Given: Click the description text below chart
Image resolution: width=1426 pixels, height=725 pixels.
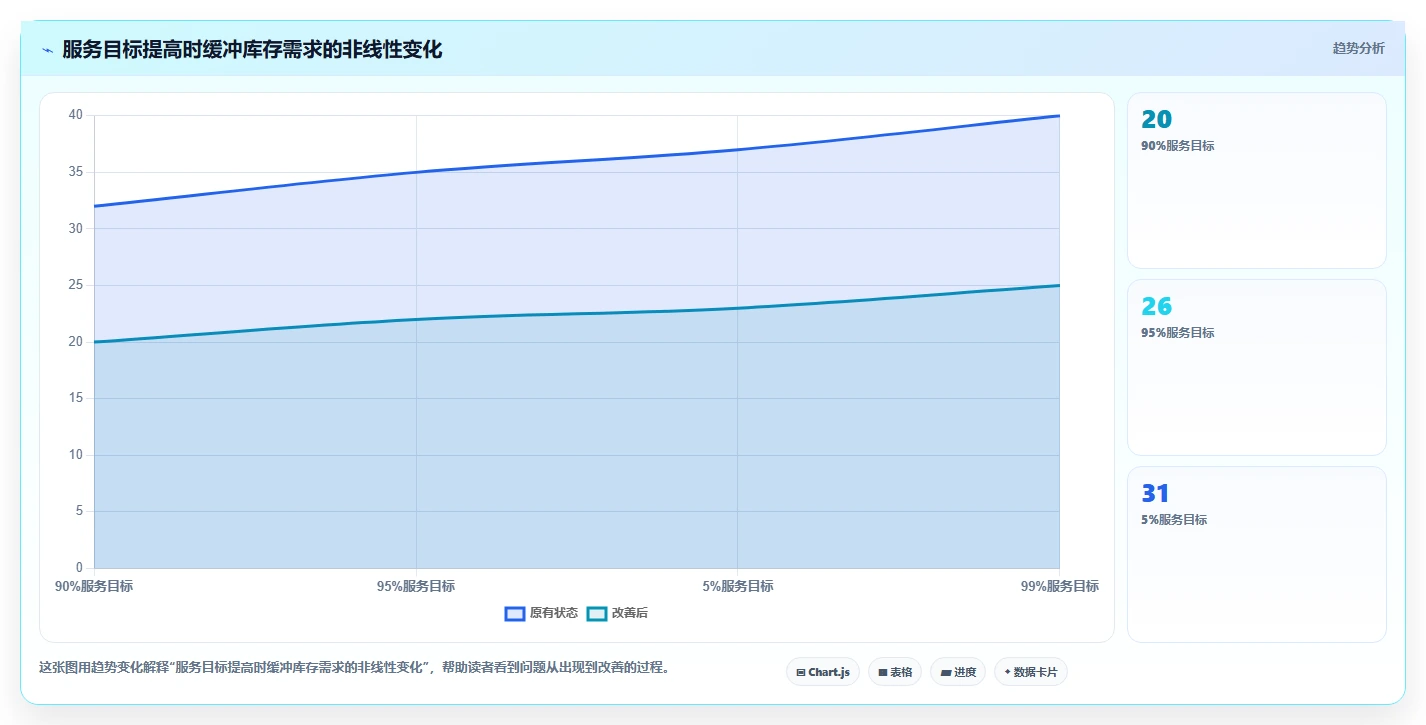Looking at the screenshot, I should [354, 667].
